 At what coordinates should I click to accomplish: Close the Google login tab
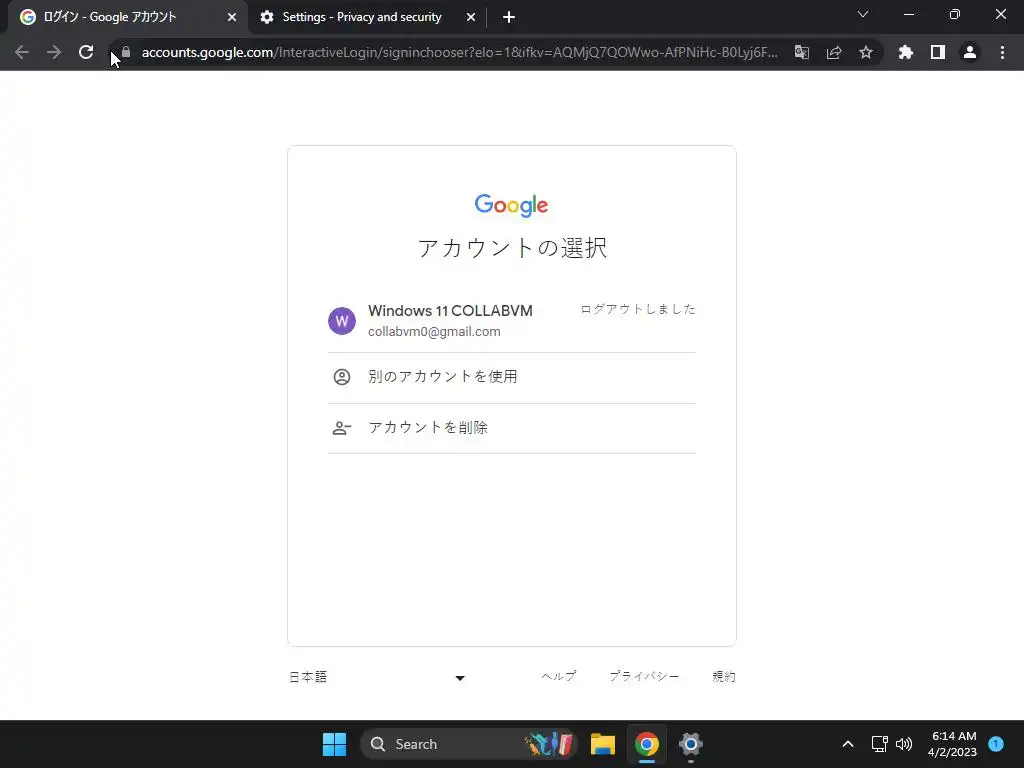[232, 18]
